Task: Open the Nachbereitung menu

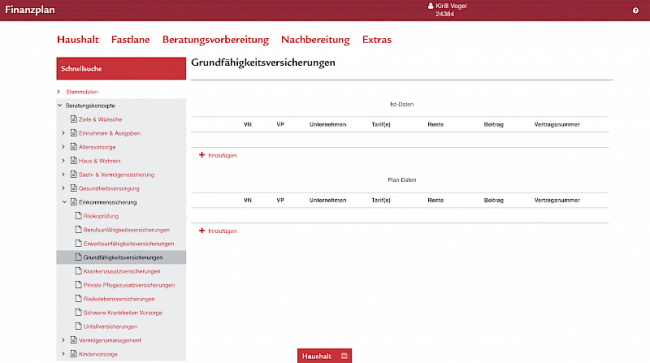Action: (x=315, y=40)
